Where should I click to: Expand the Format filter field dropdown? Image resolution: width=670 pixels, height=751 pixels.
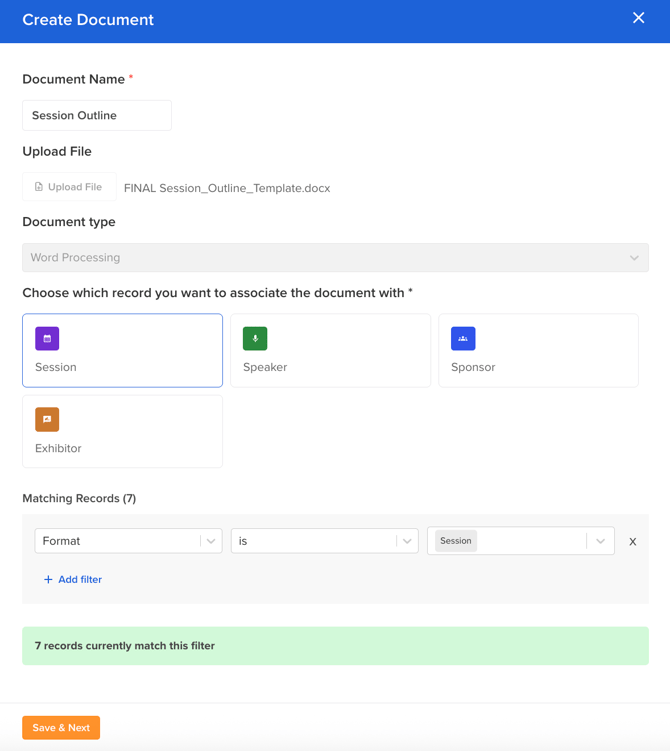pyautogui.click(x=211, y=541)
